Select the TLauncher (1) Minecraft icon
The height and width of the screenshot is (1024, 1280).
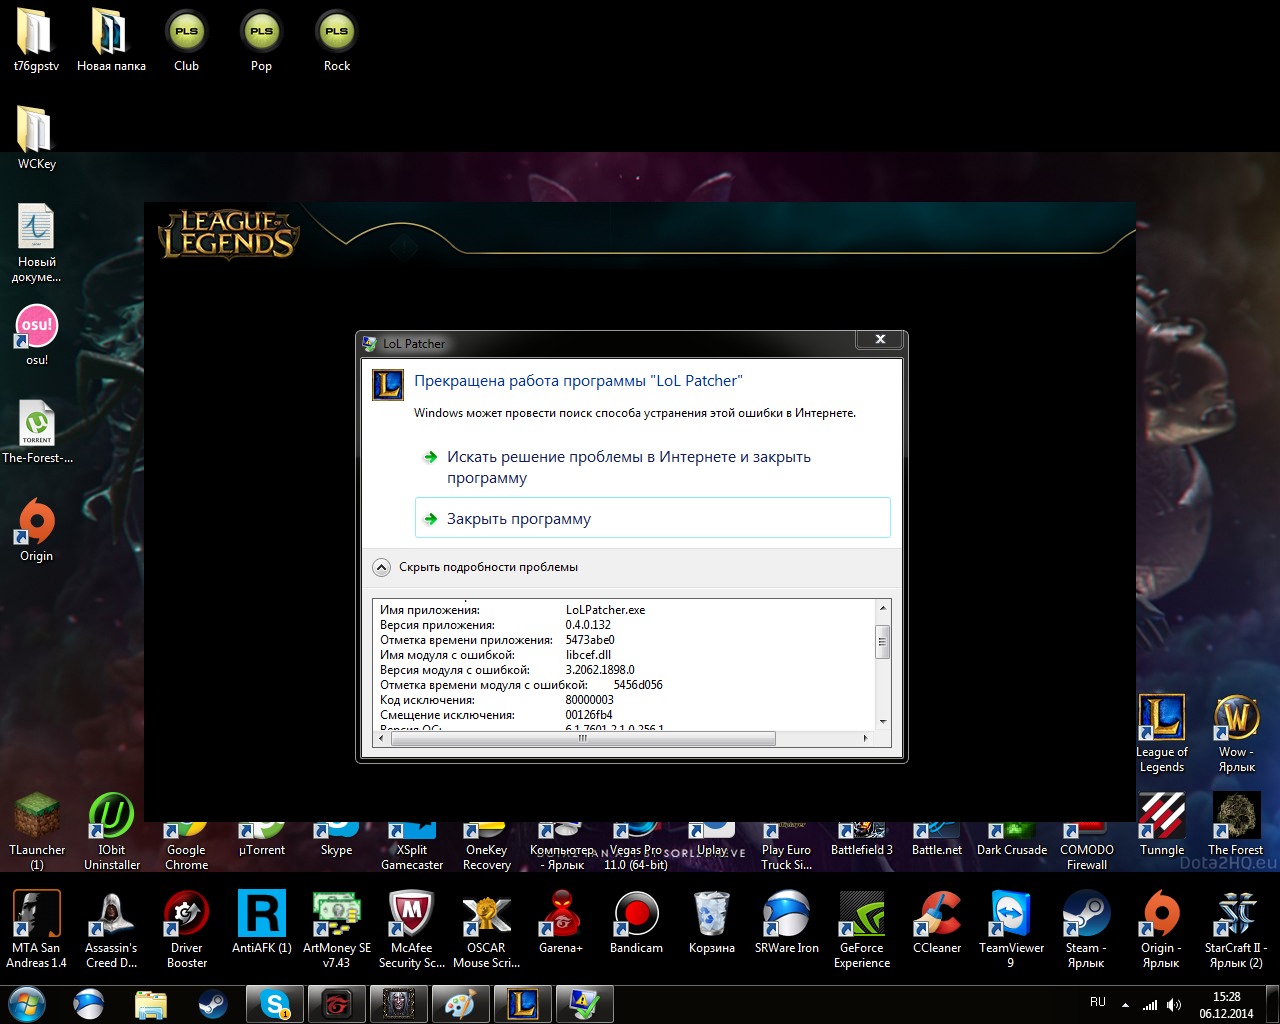37,831
